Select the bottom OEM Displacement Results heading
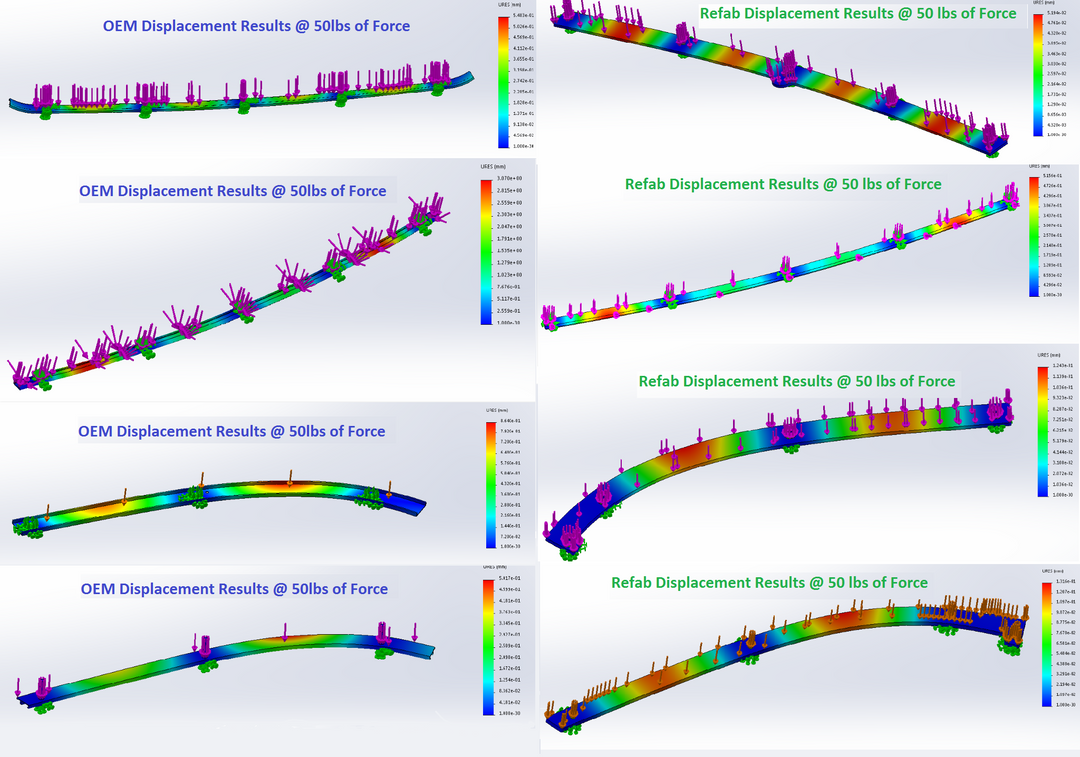 coord(234,589)
